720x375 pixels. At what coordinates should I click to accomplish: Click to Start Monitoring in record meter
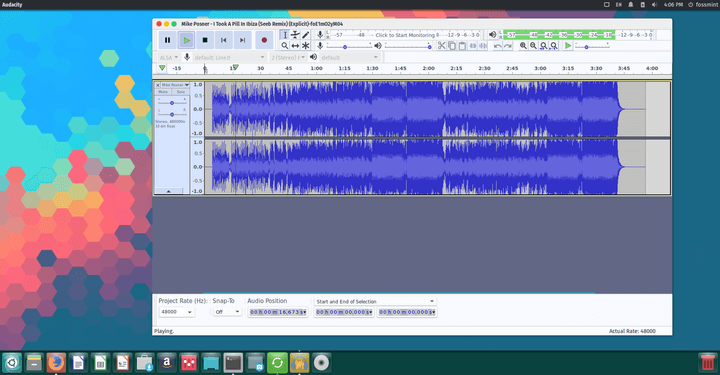pyautogui.click(x=405, y=35)
